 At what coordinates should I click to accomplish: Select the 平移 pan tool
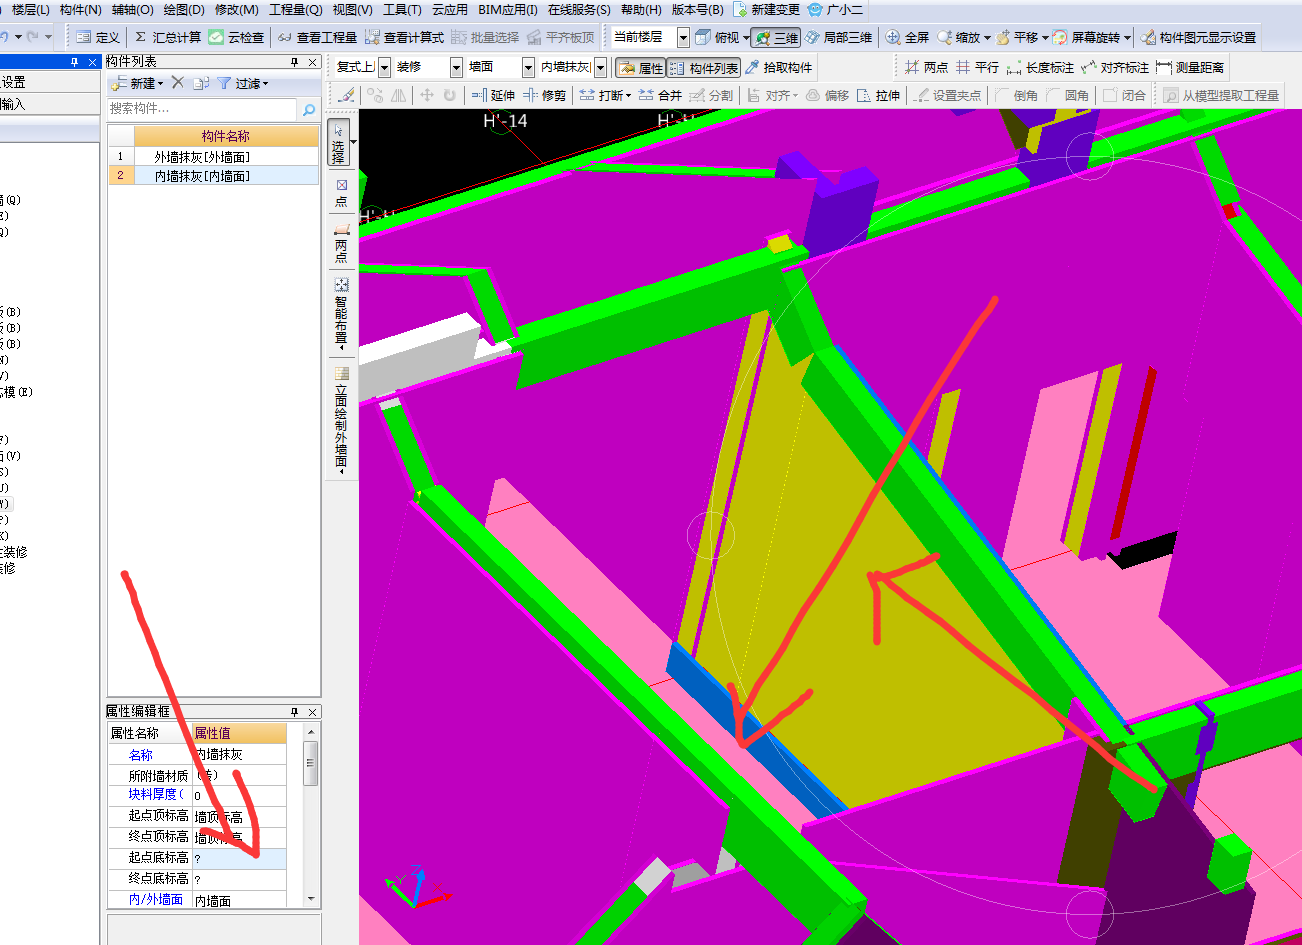(x=1017, y=37)
